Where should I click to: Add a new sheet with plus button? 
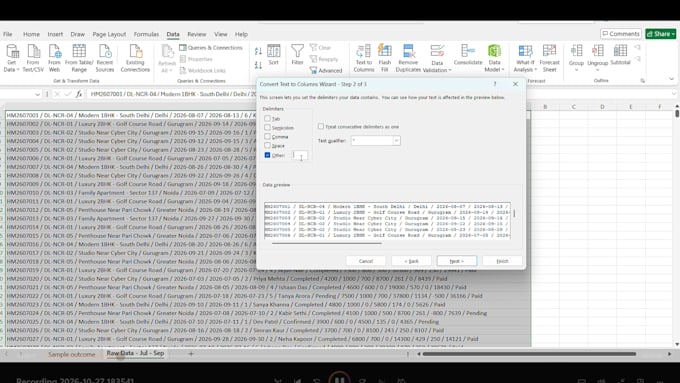click(191, 354)
